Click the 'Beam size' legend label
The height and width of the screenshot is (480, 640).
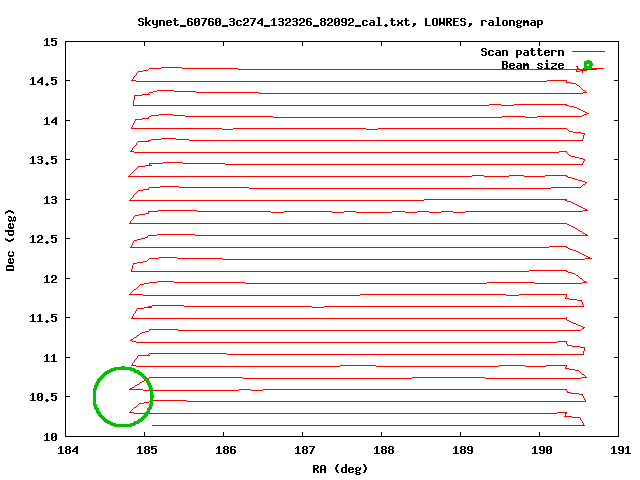pyautogui.click(x=533, y=65)
